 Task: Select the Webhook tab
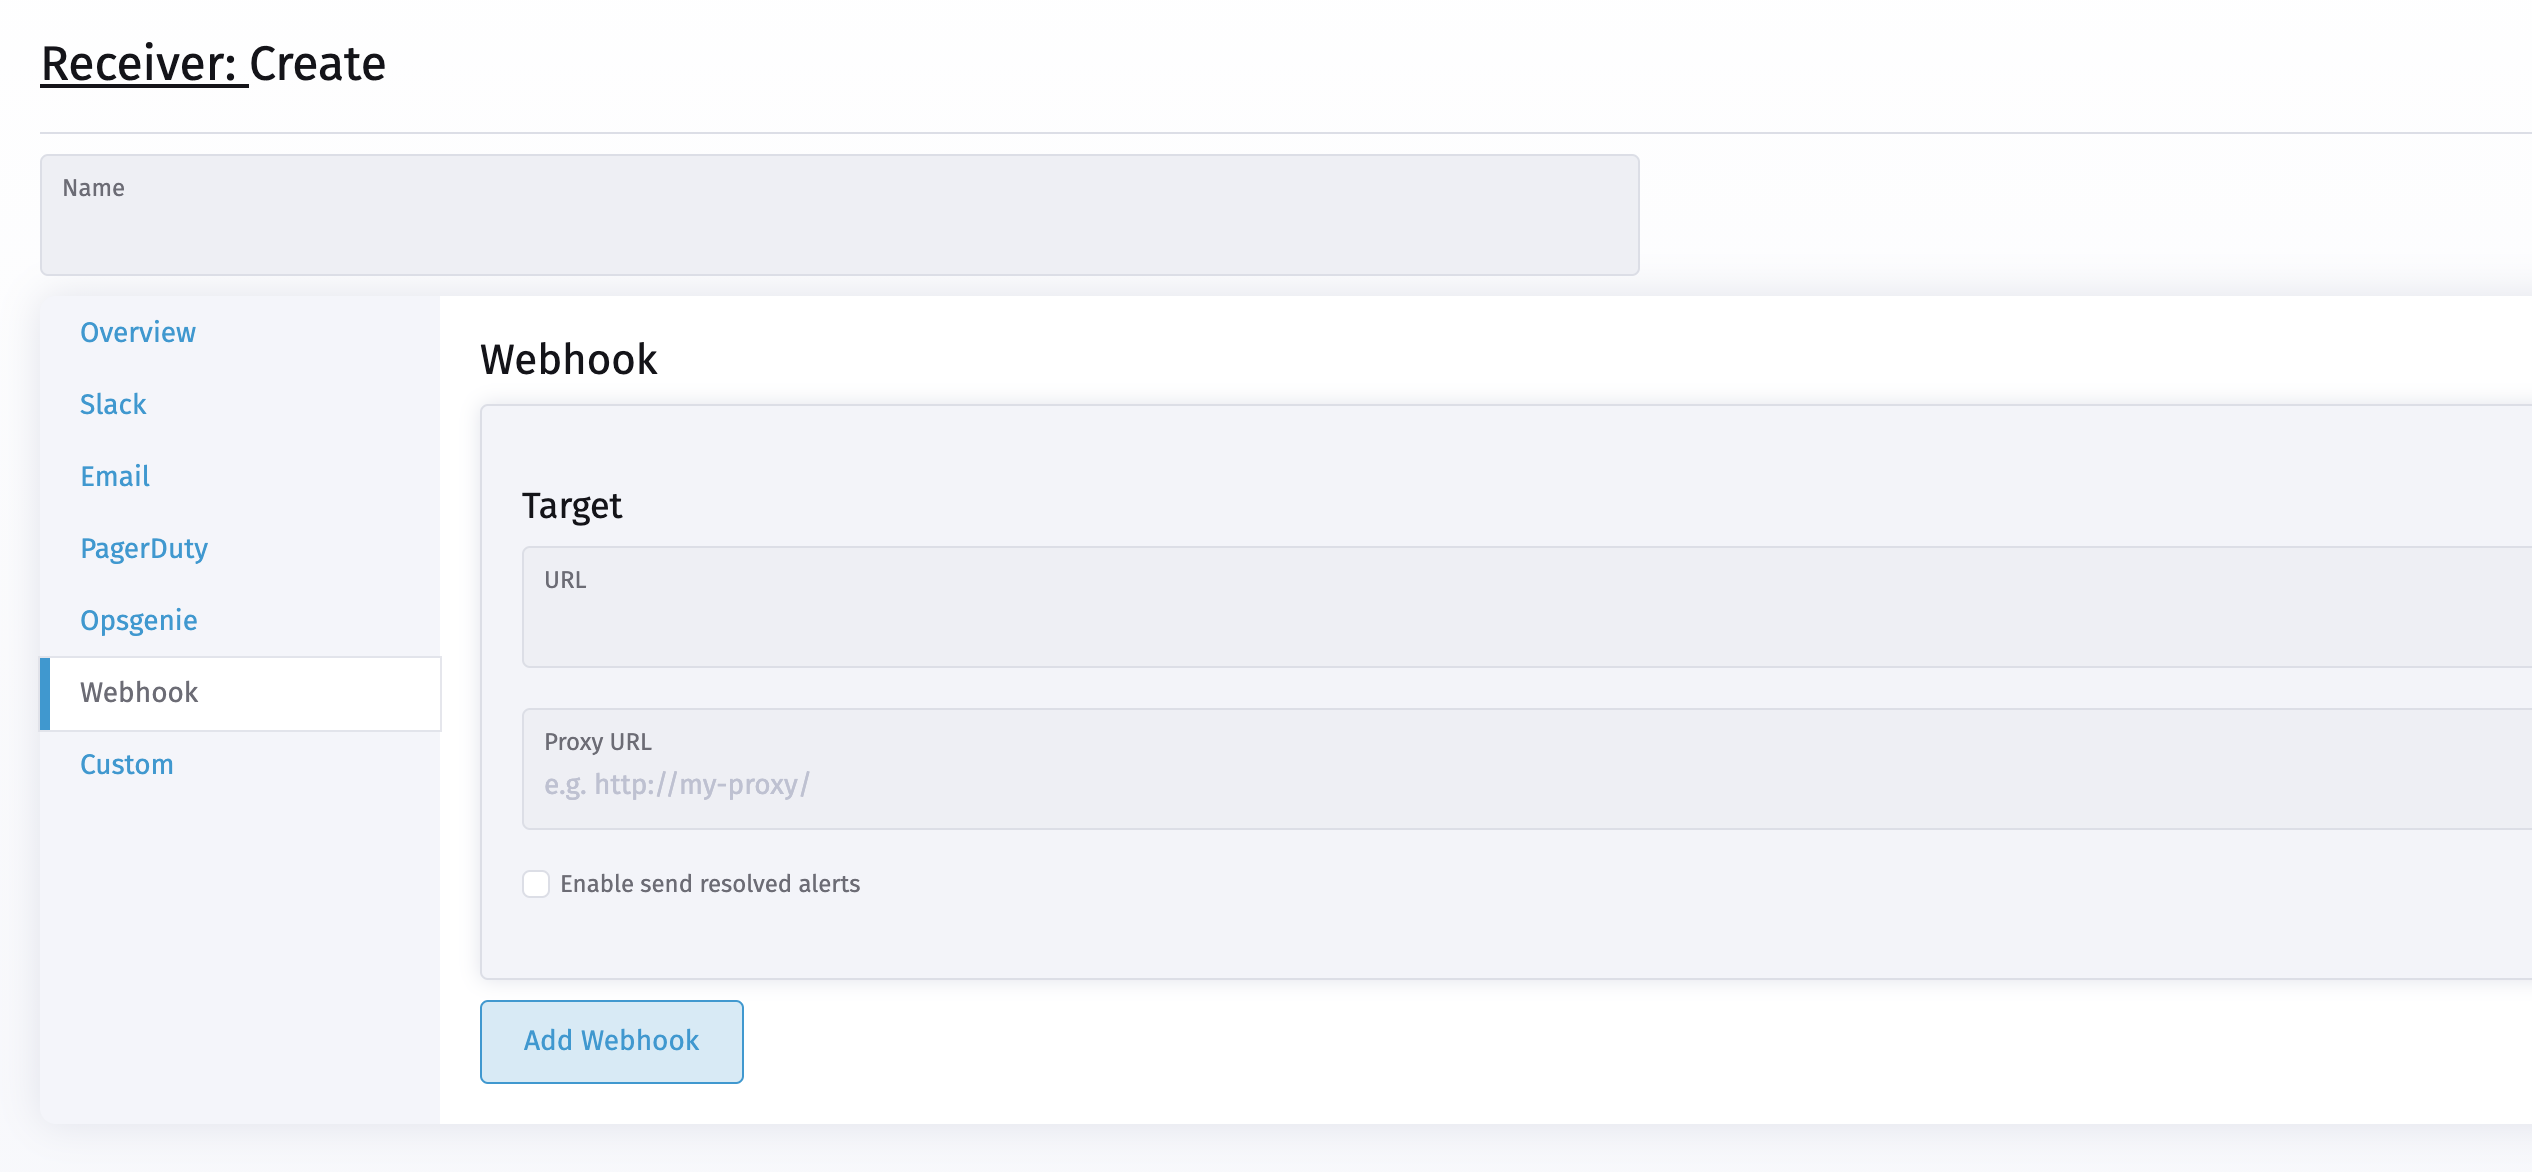point(140,692)
